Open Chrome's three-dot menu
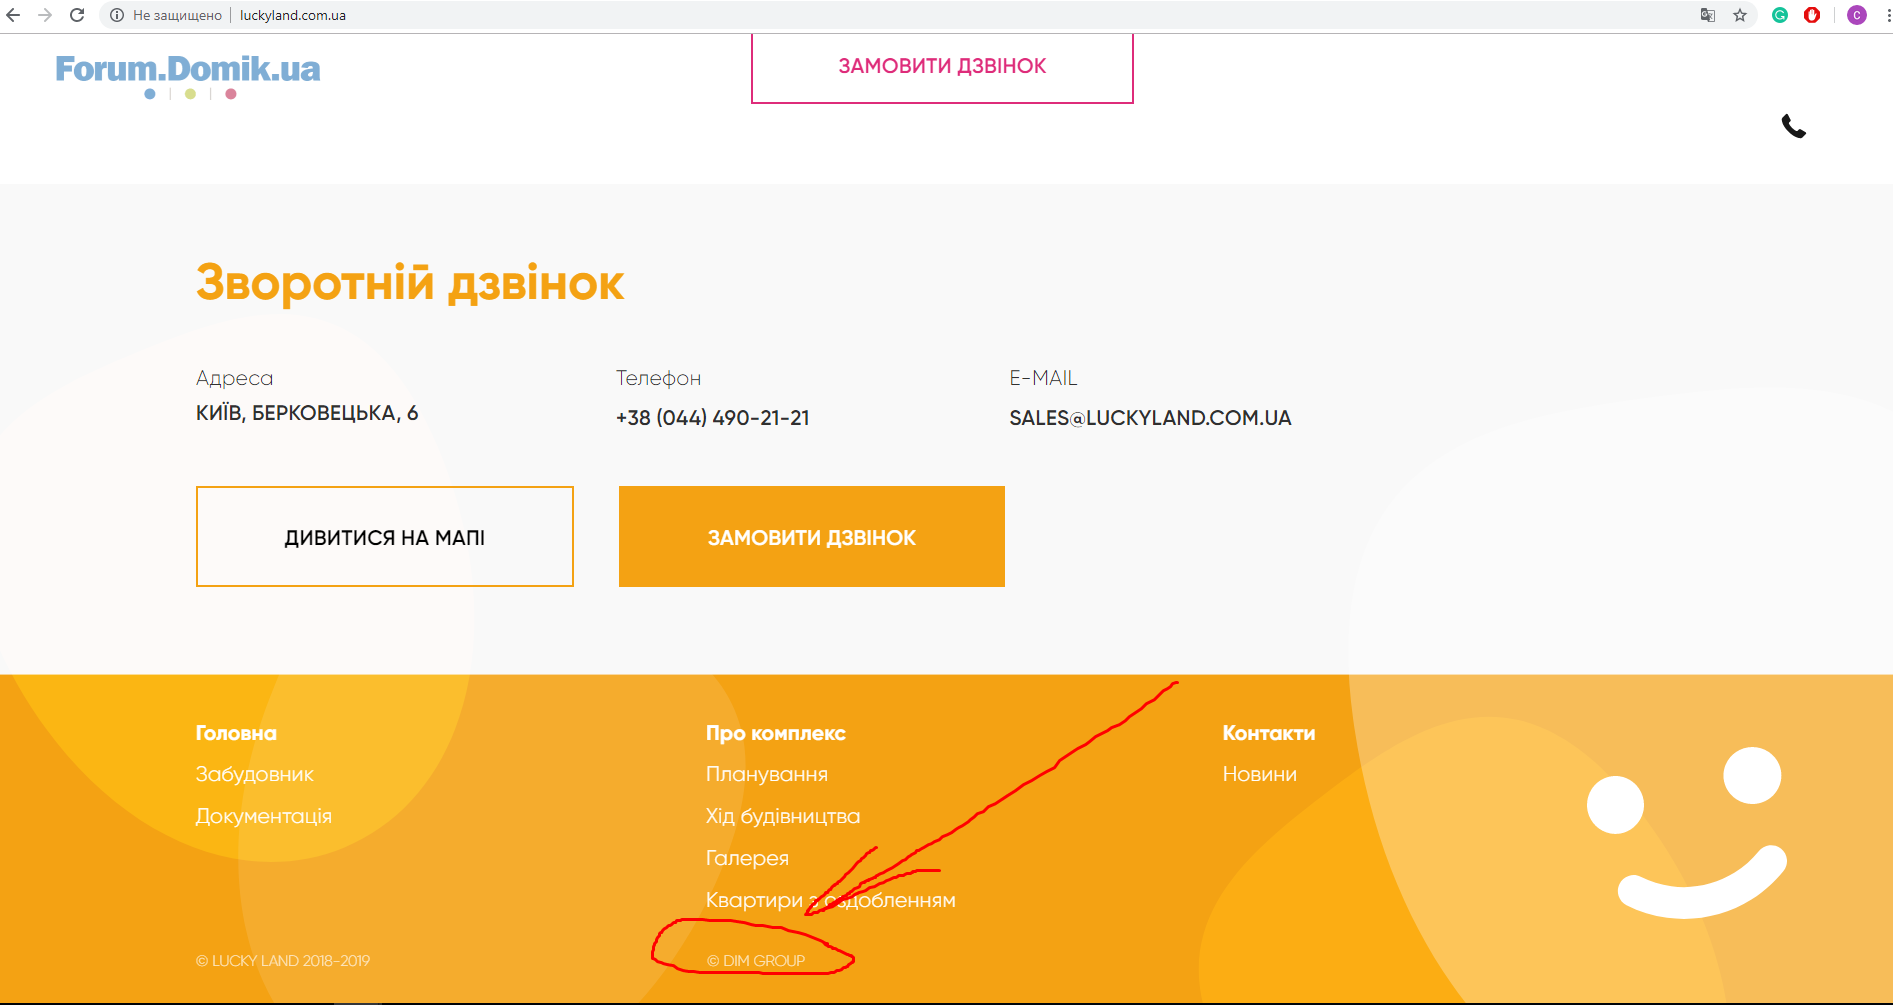Viewport: 1893px width, 1005px height. [1887, 15]
